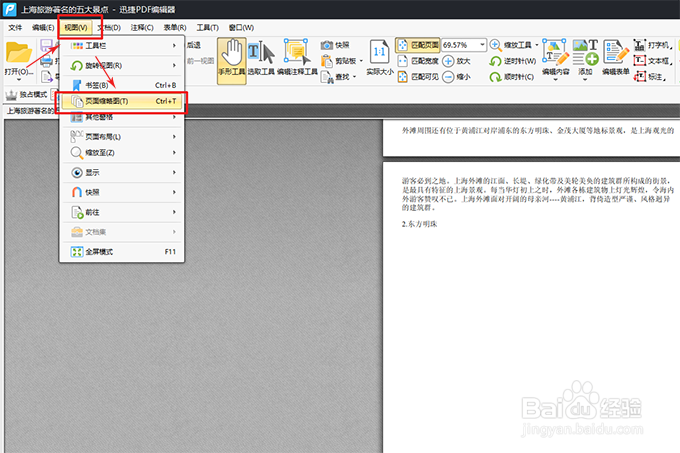The height and width of the screenshot is (453, 680).
Task: Rotate counterclockwise (逆时针)
Action: 513,61
